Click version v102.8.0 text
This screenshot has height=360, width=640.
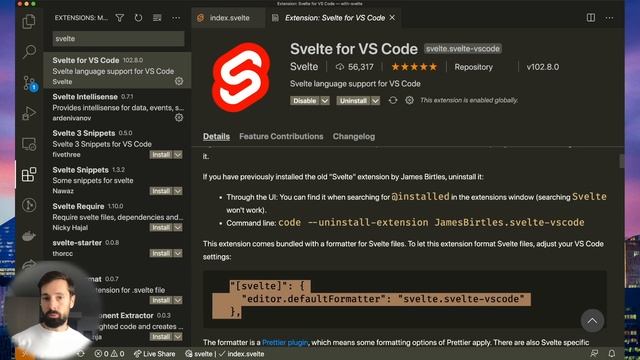[543, 67]
